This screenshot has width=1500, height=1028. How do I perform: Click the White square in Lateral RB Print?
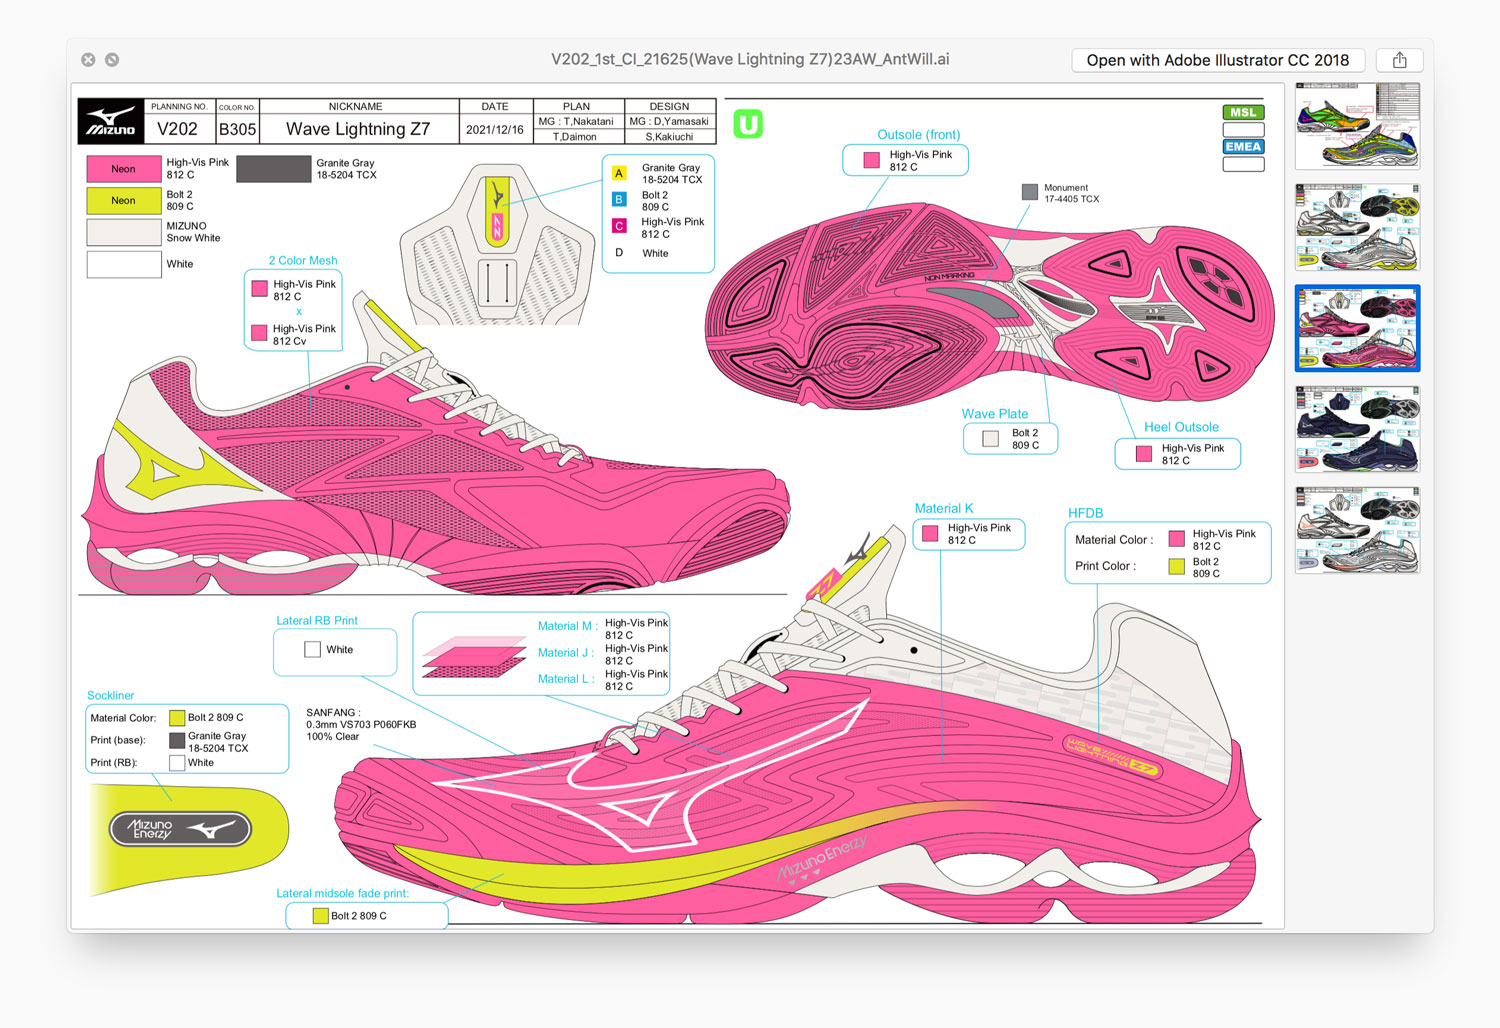tap(313, 650)
